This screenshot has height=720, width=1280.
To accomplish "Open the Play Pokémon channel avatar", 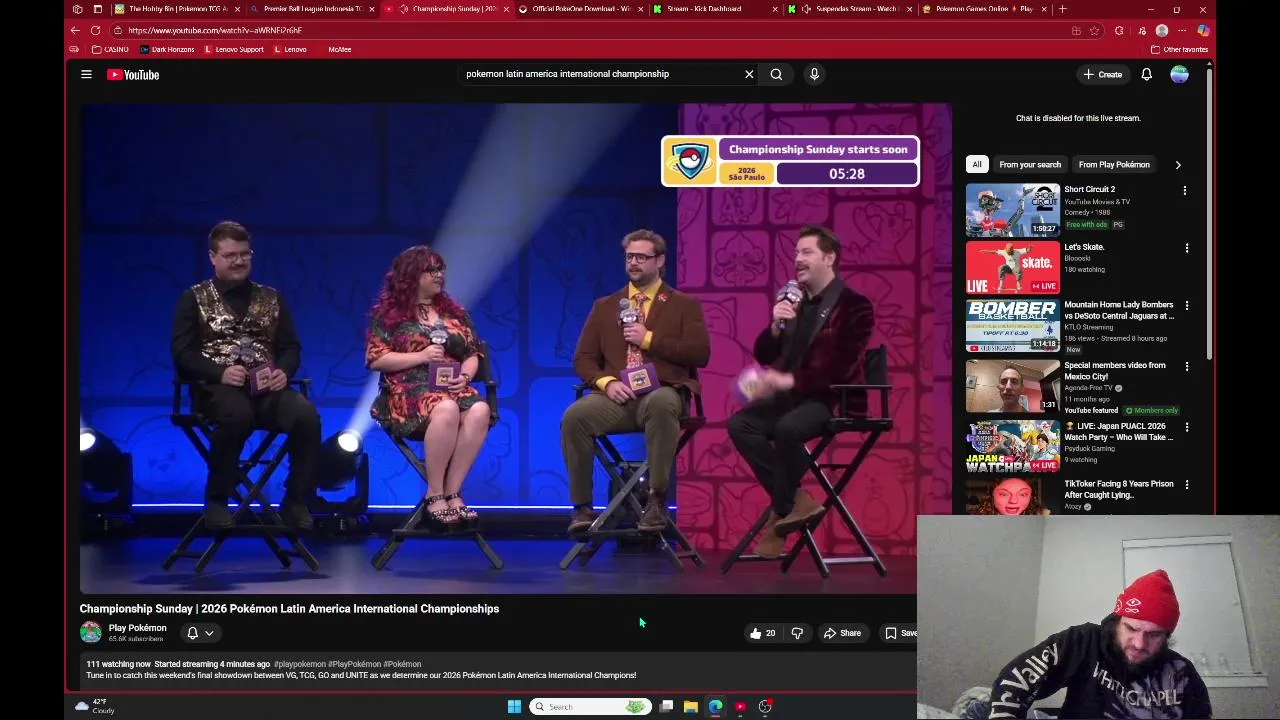I will [91, 632].
